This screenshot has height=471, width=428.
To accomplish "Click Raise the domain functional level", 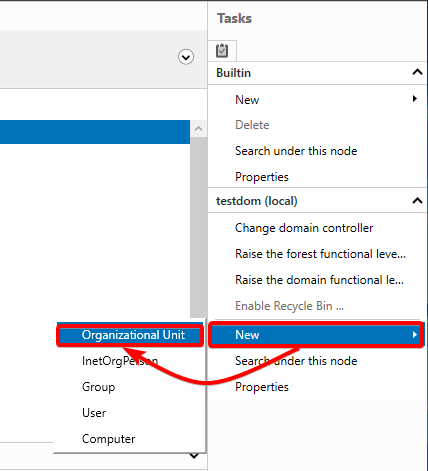I will point(319,280).
